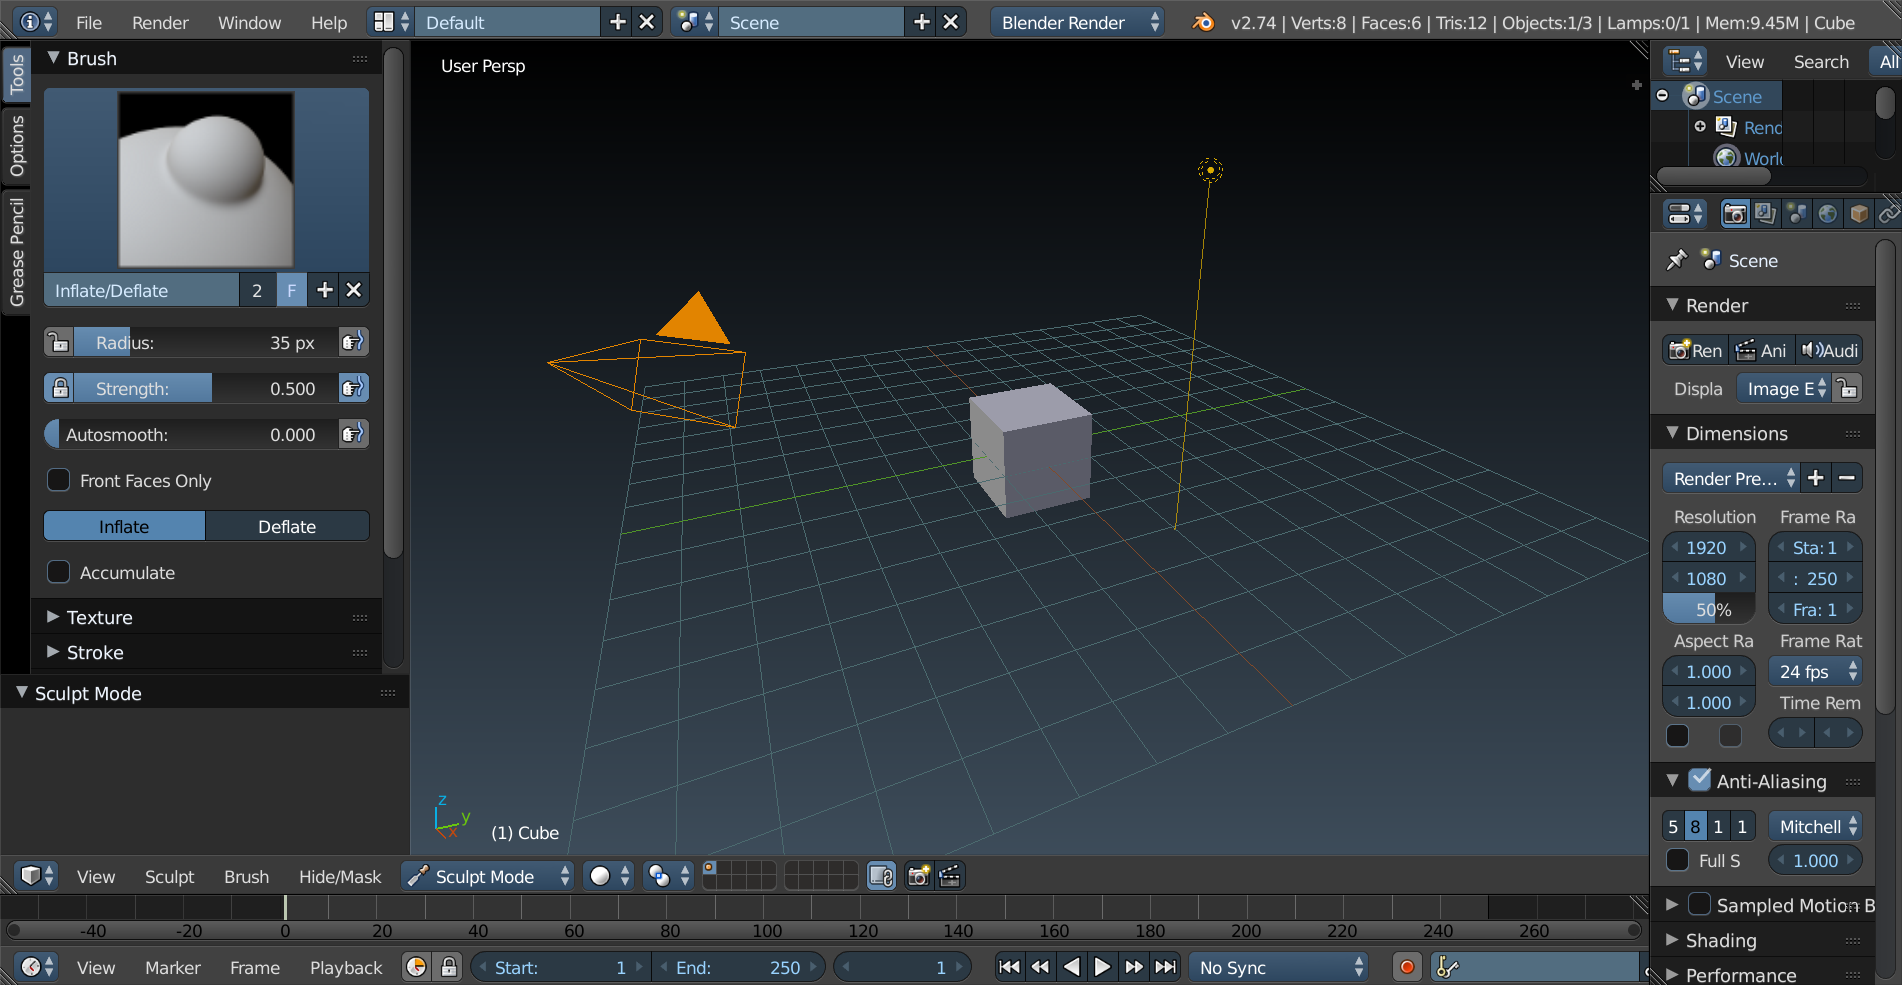Toggle timeline preview range clock icon
The width and height of the screenshot is (1902, 985).
(416, 967)
